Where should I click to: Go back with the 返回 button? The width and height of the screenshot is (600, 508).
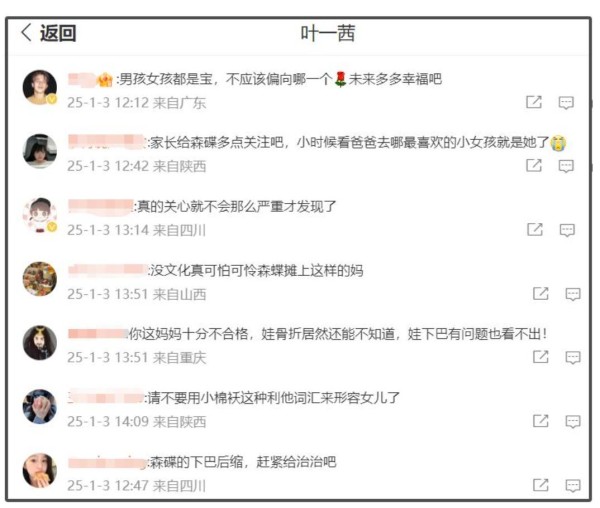coord(48,33)
